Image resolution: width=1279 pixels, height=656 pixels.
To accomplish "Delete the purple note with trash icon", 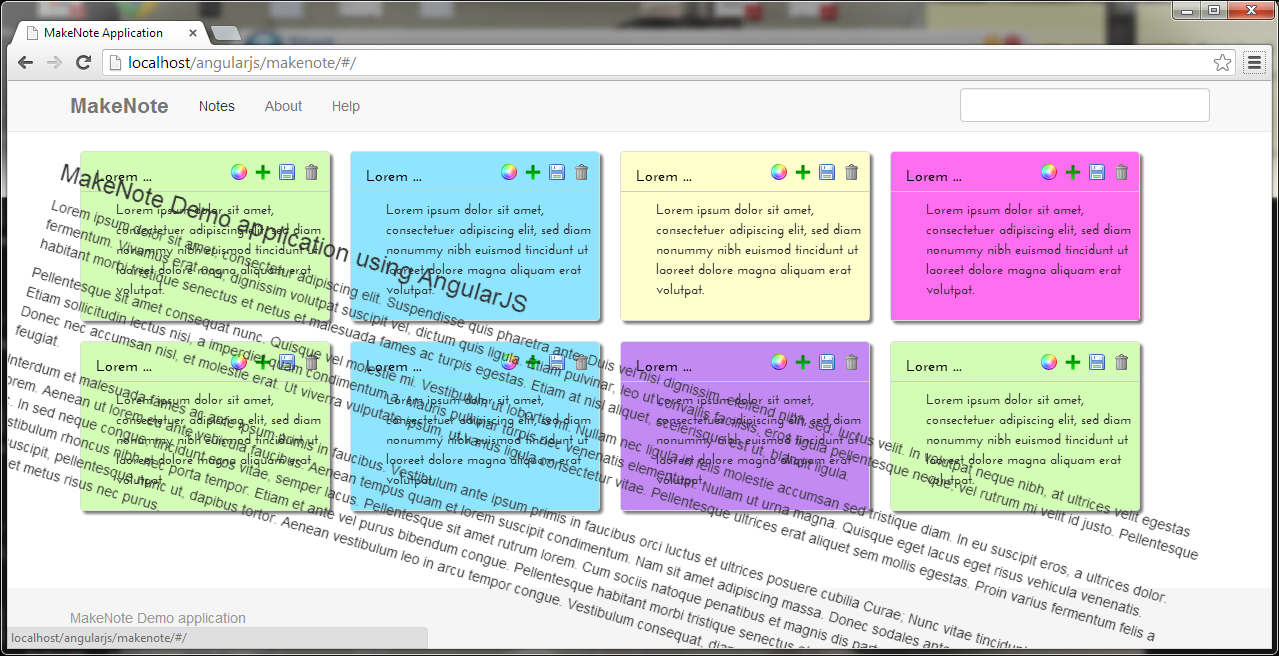I will pos(851,362).
